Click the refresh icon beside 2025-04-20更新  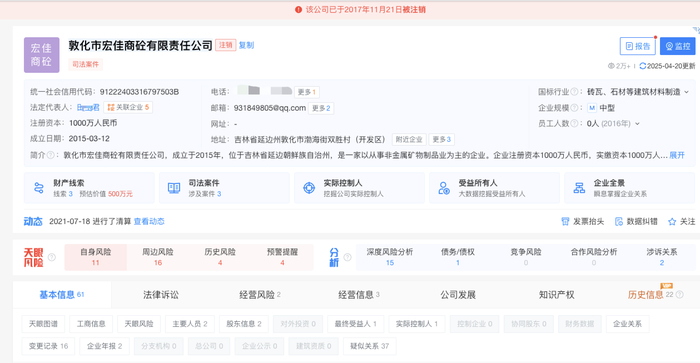tap(642, 66)
